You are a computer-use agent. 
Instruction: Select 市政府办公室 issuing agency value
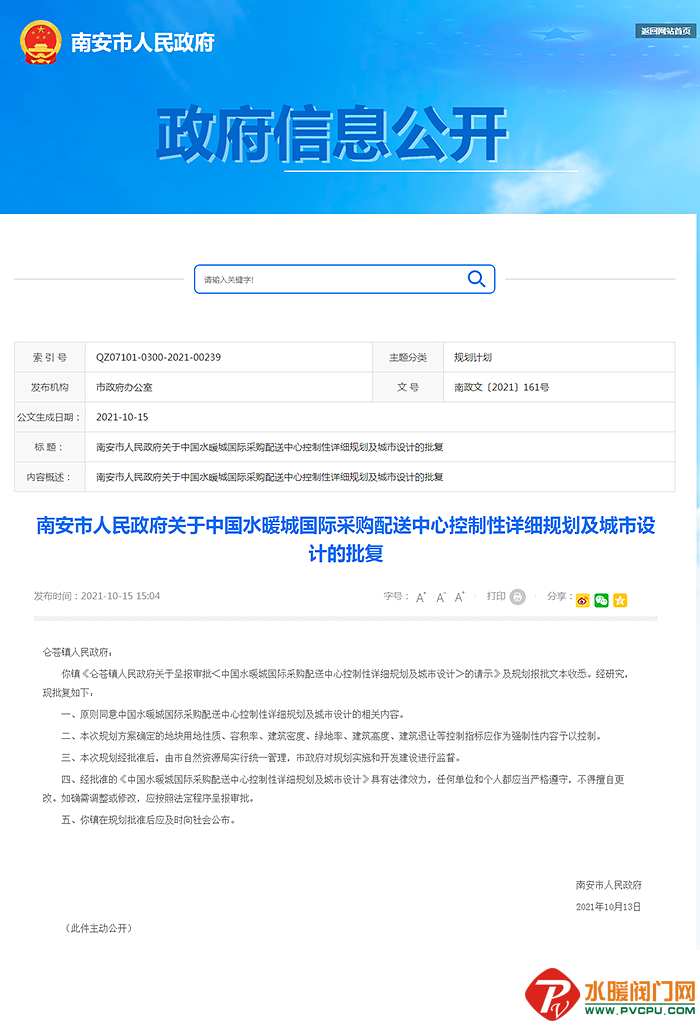[124, 387]
